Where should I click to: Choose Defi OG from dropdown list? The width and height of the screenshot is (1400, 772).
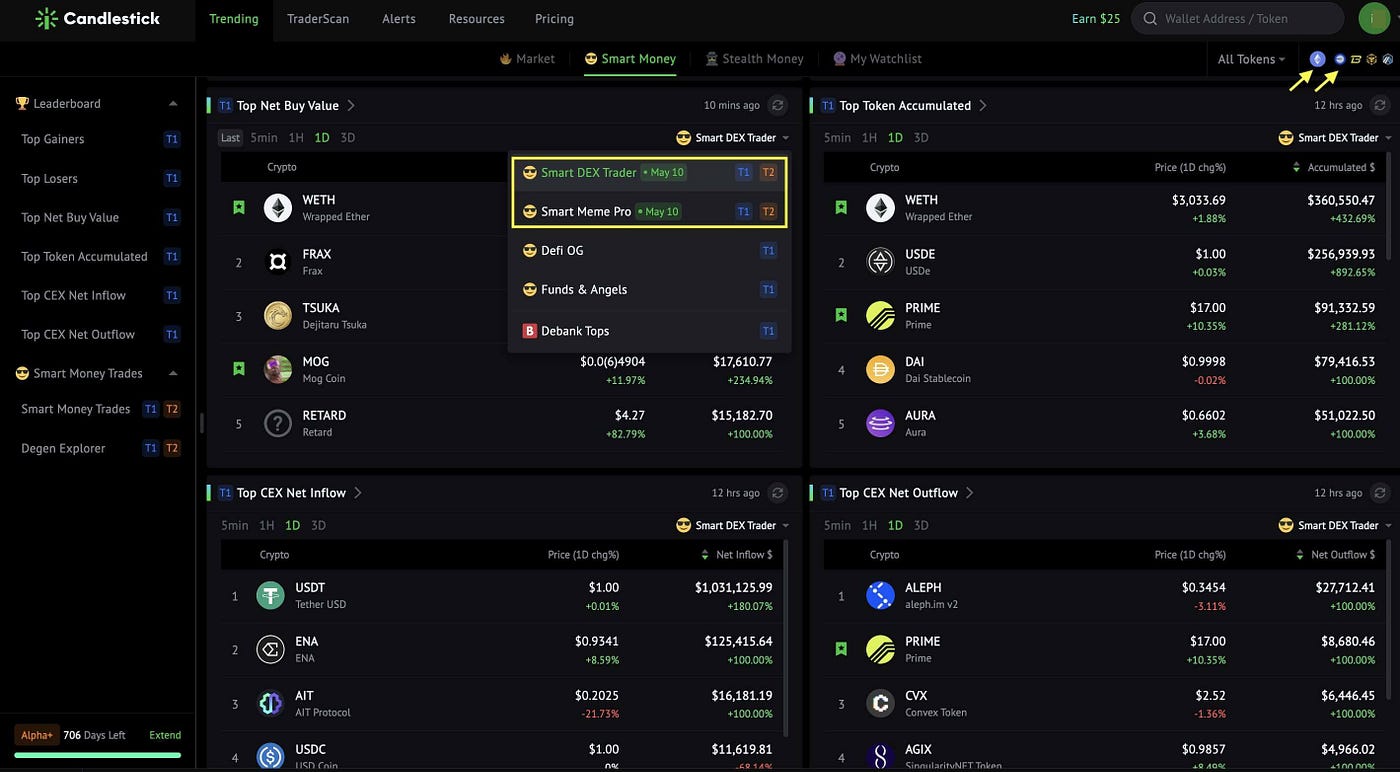pos(650,250)
